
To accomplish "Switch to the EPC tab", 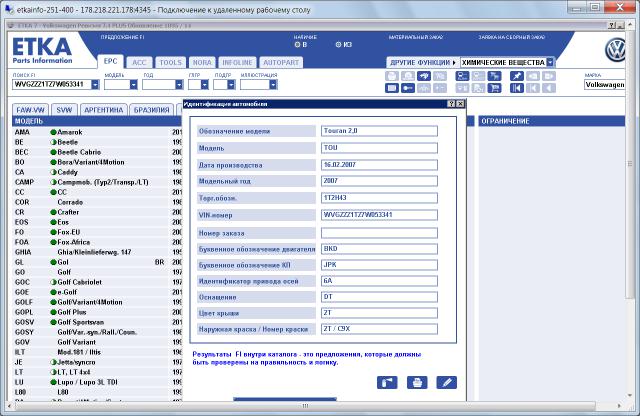I will (110, 62).
